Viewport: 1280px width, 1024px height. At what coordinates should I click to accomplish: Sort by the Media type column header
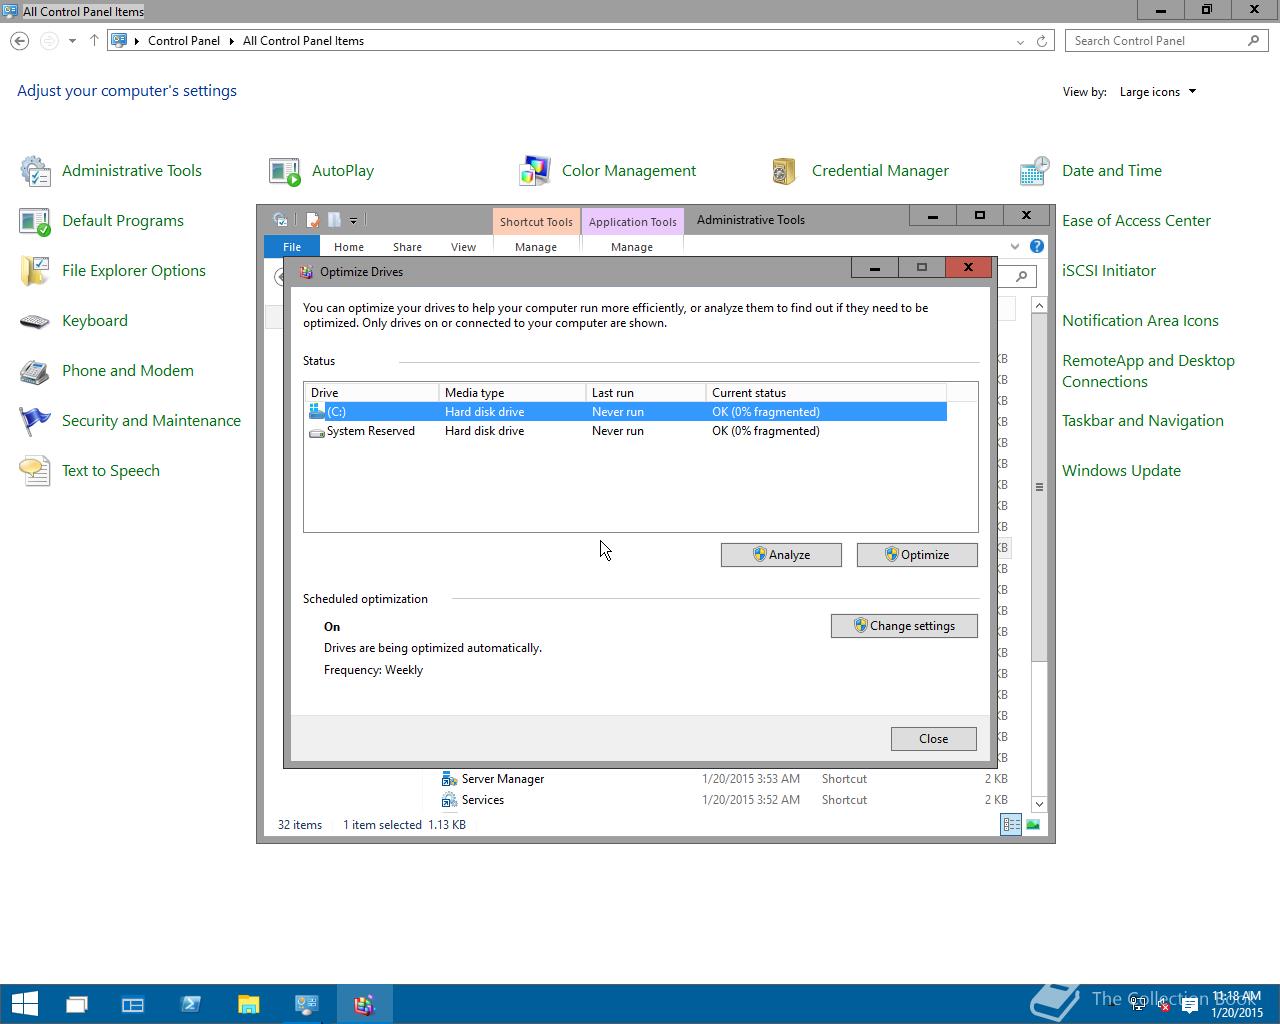[512, 393]
